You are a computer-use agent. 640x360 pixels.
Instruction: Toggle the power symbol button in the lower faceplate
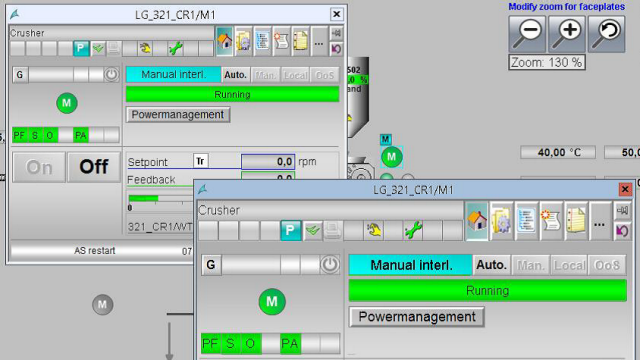[x=329, y=265]
